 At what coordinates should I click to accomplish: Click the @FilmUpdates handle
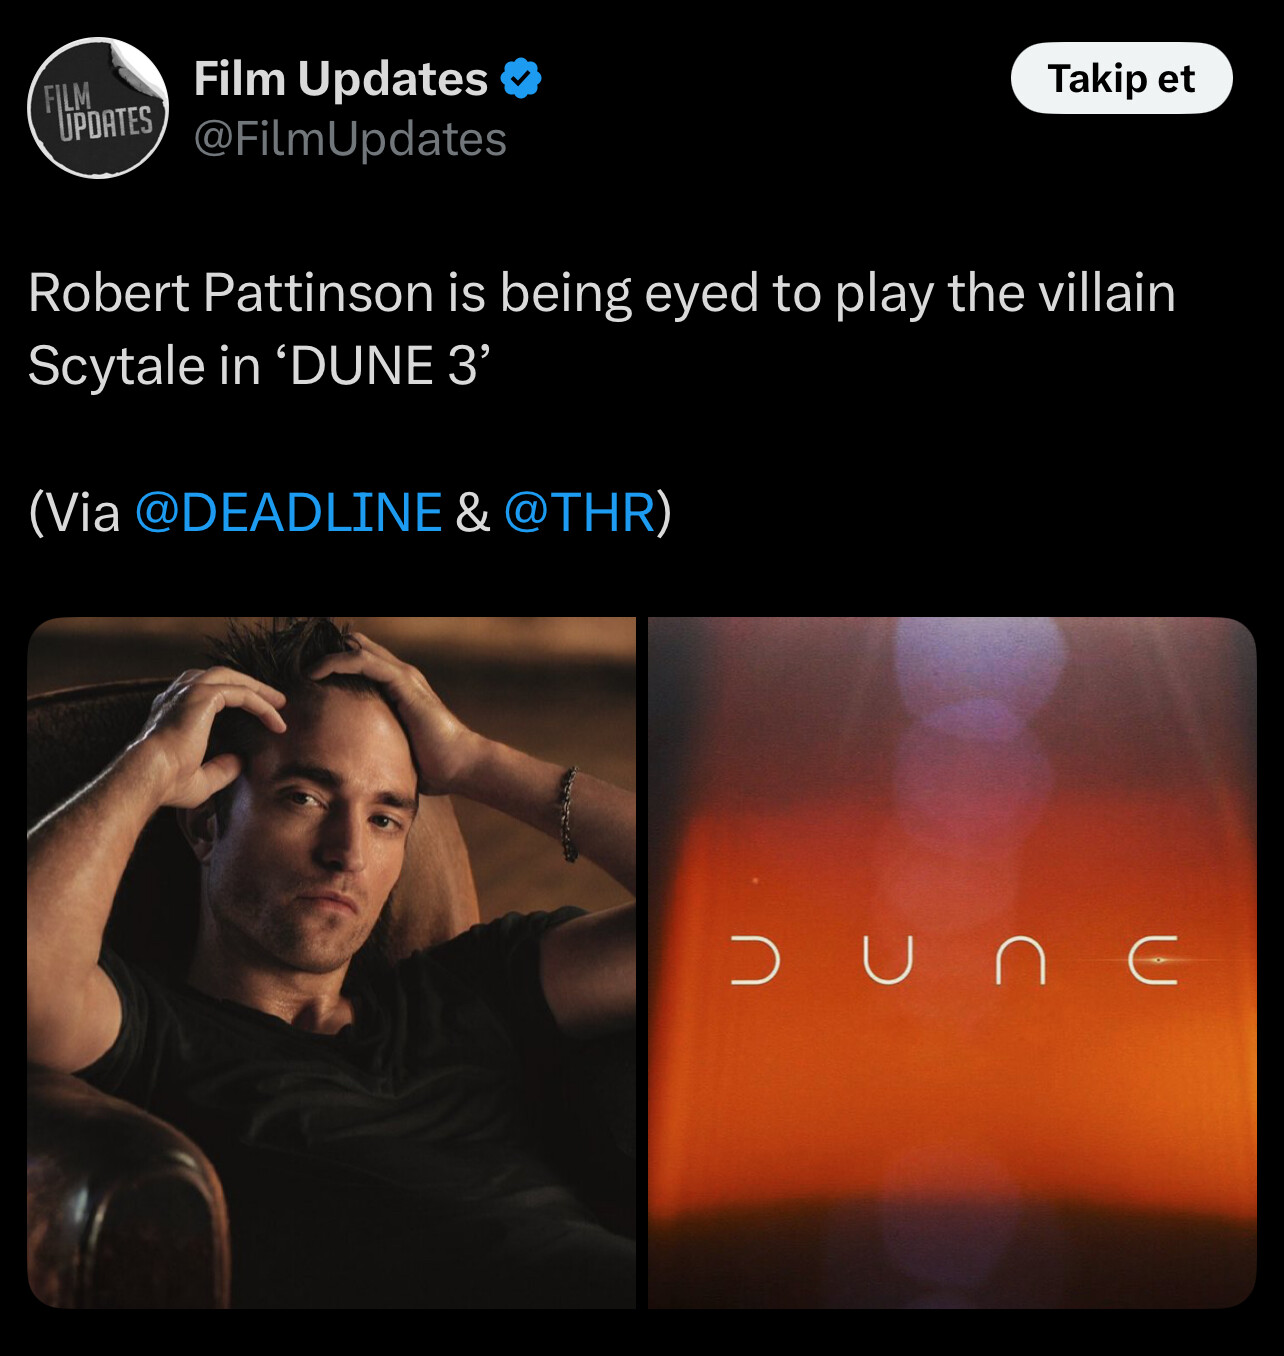click(350, 139)
